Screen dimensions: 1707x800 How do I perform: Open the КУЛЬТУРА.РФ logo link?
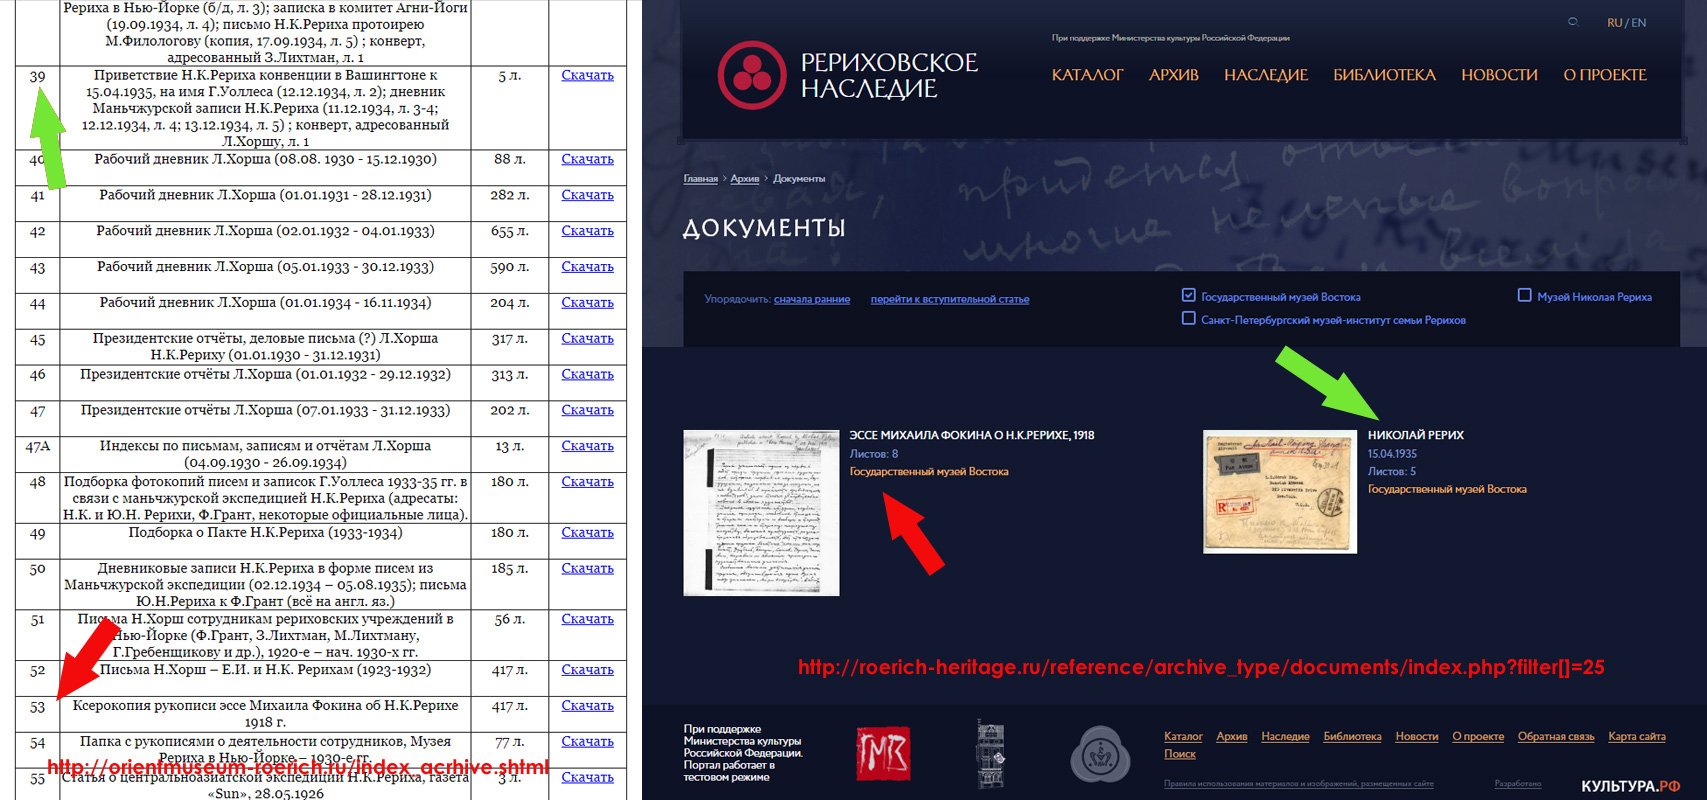pos(1630,786)
